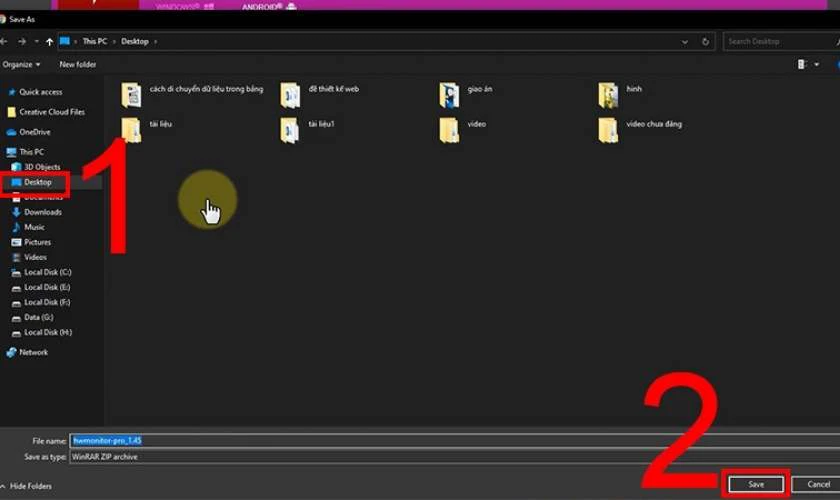840x500 pixels.
Task: Click 'New folder' in the toolbar
Action: point(78,64)
